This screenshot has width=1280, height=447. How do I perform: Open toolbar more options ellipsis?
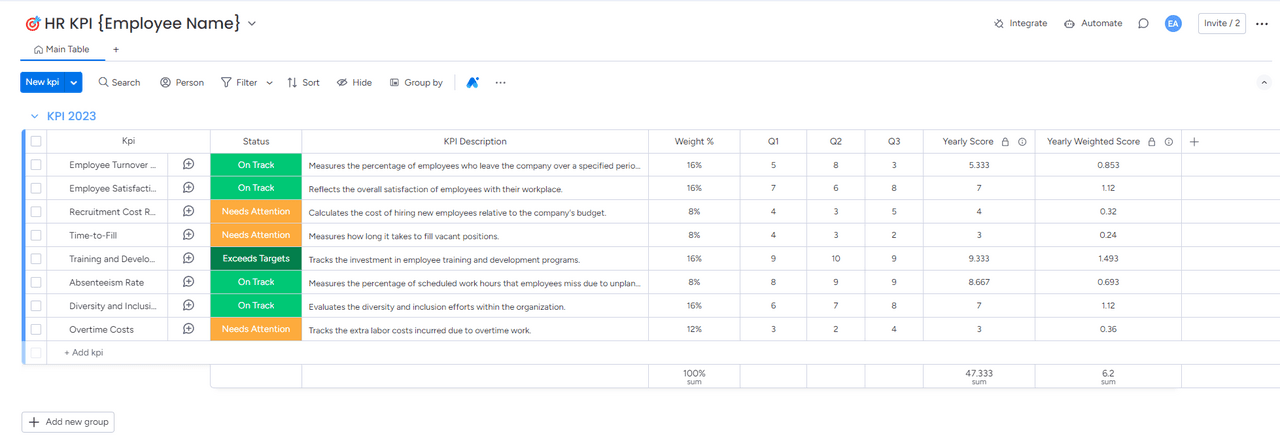(501, 83)
